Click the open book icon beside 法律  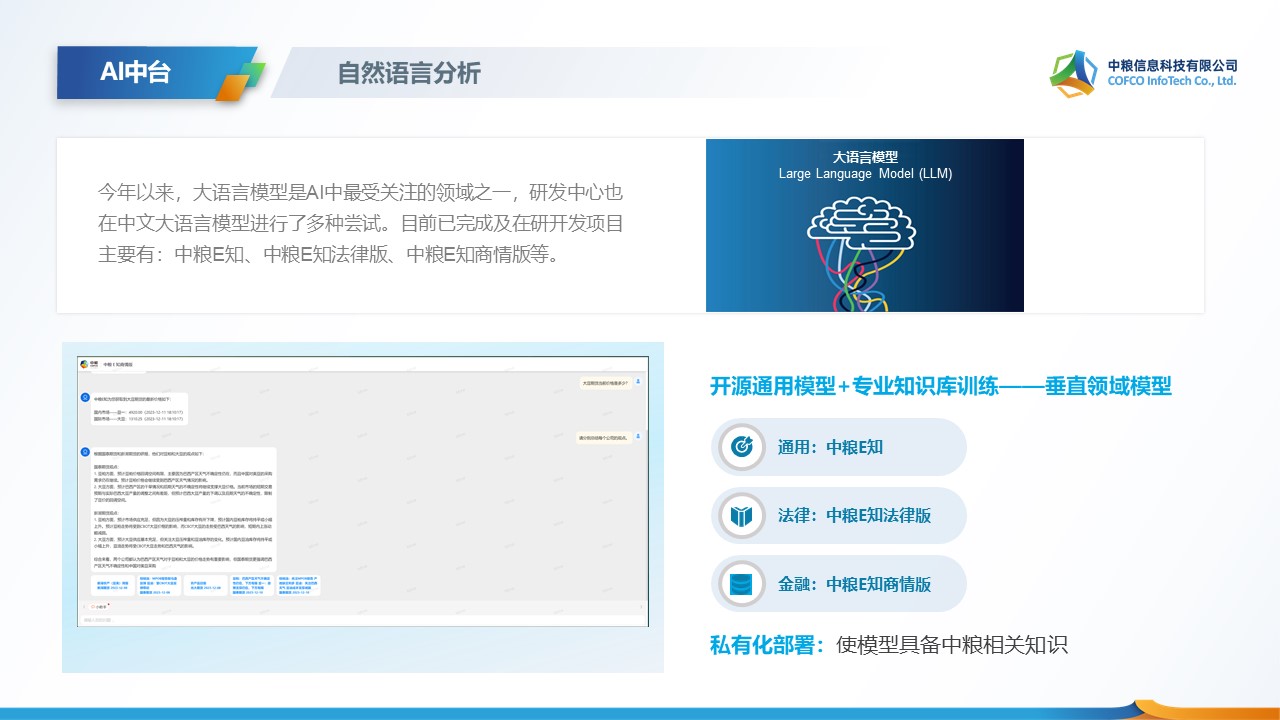tap(741, 516)
